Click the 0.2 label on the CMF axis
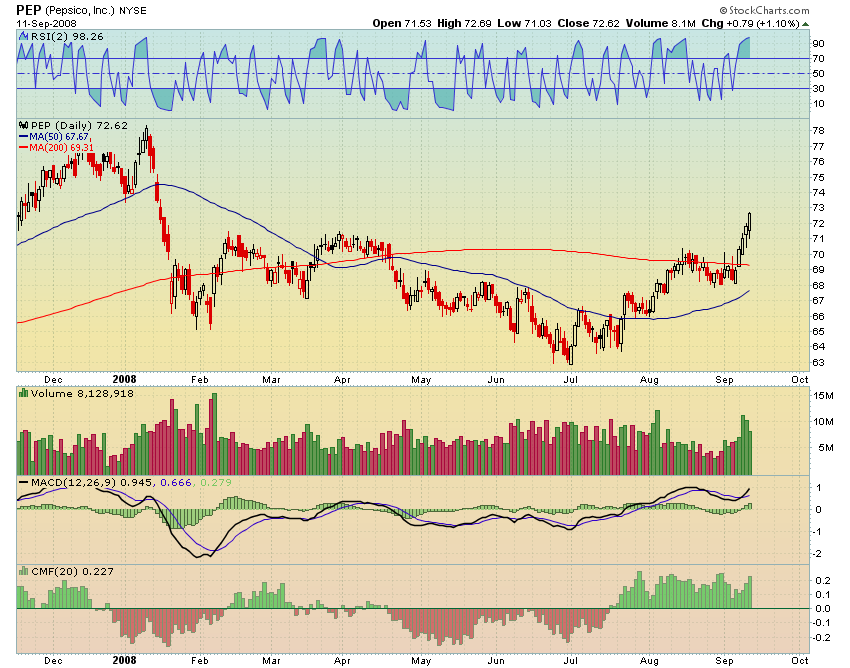This screenshot has width=850, height=668. click(823, 581)
